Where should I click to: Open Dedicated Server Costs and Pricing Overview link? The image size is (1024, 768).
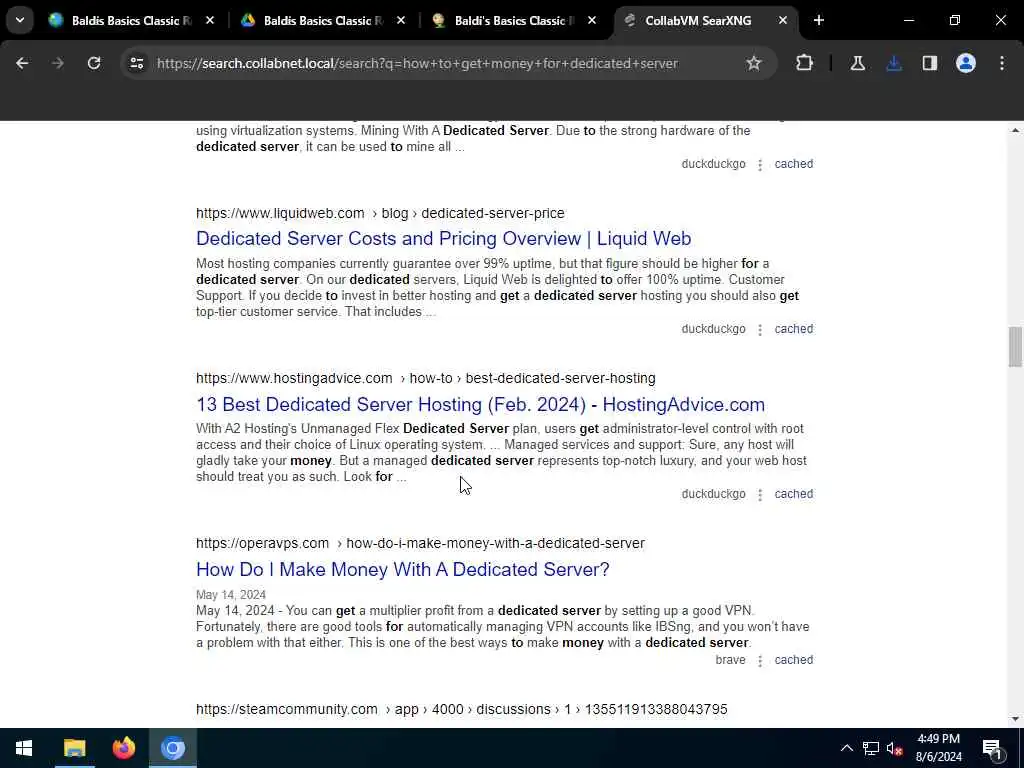[443, 238]
